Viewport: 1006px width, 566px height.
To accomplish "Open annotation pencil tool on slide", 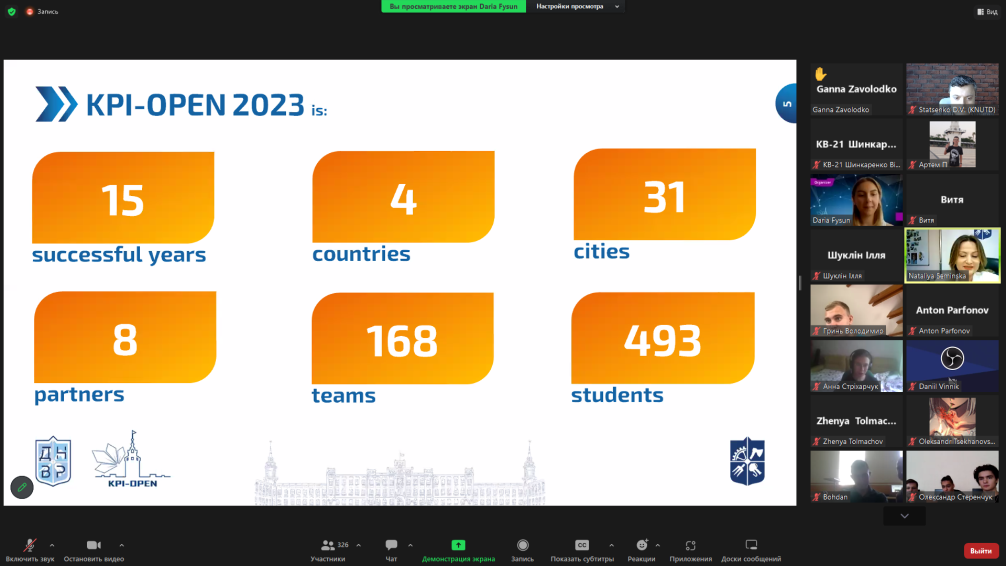I will [x=22, y=487].
